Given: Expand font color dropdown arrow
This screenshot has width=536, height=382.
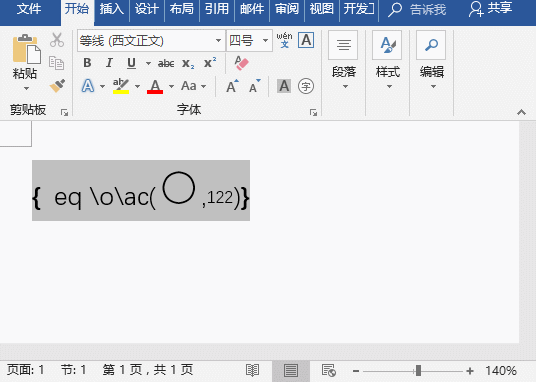Looking at the screenshot, I should point(171,86).
